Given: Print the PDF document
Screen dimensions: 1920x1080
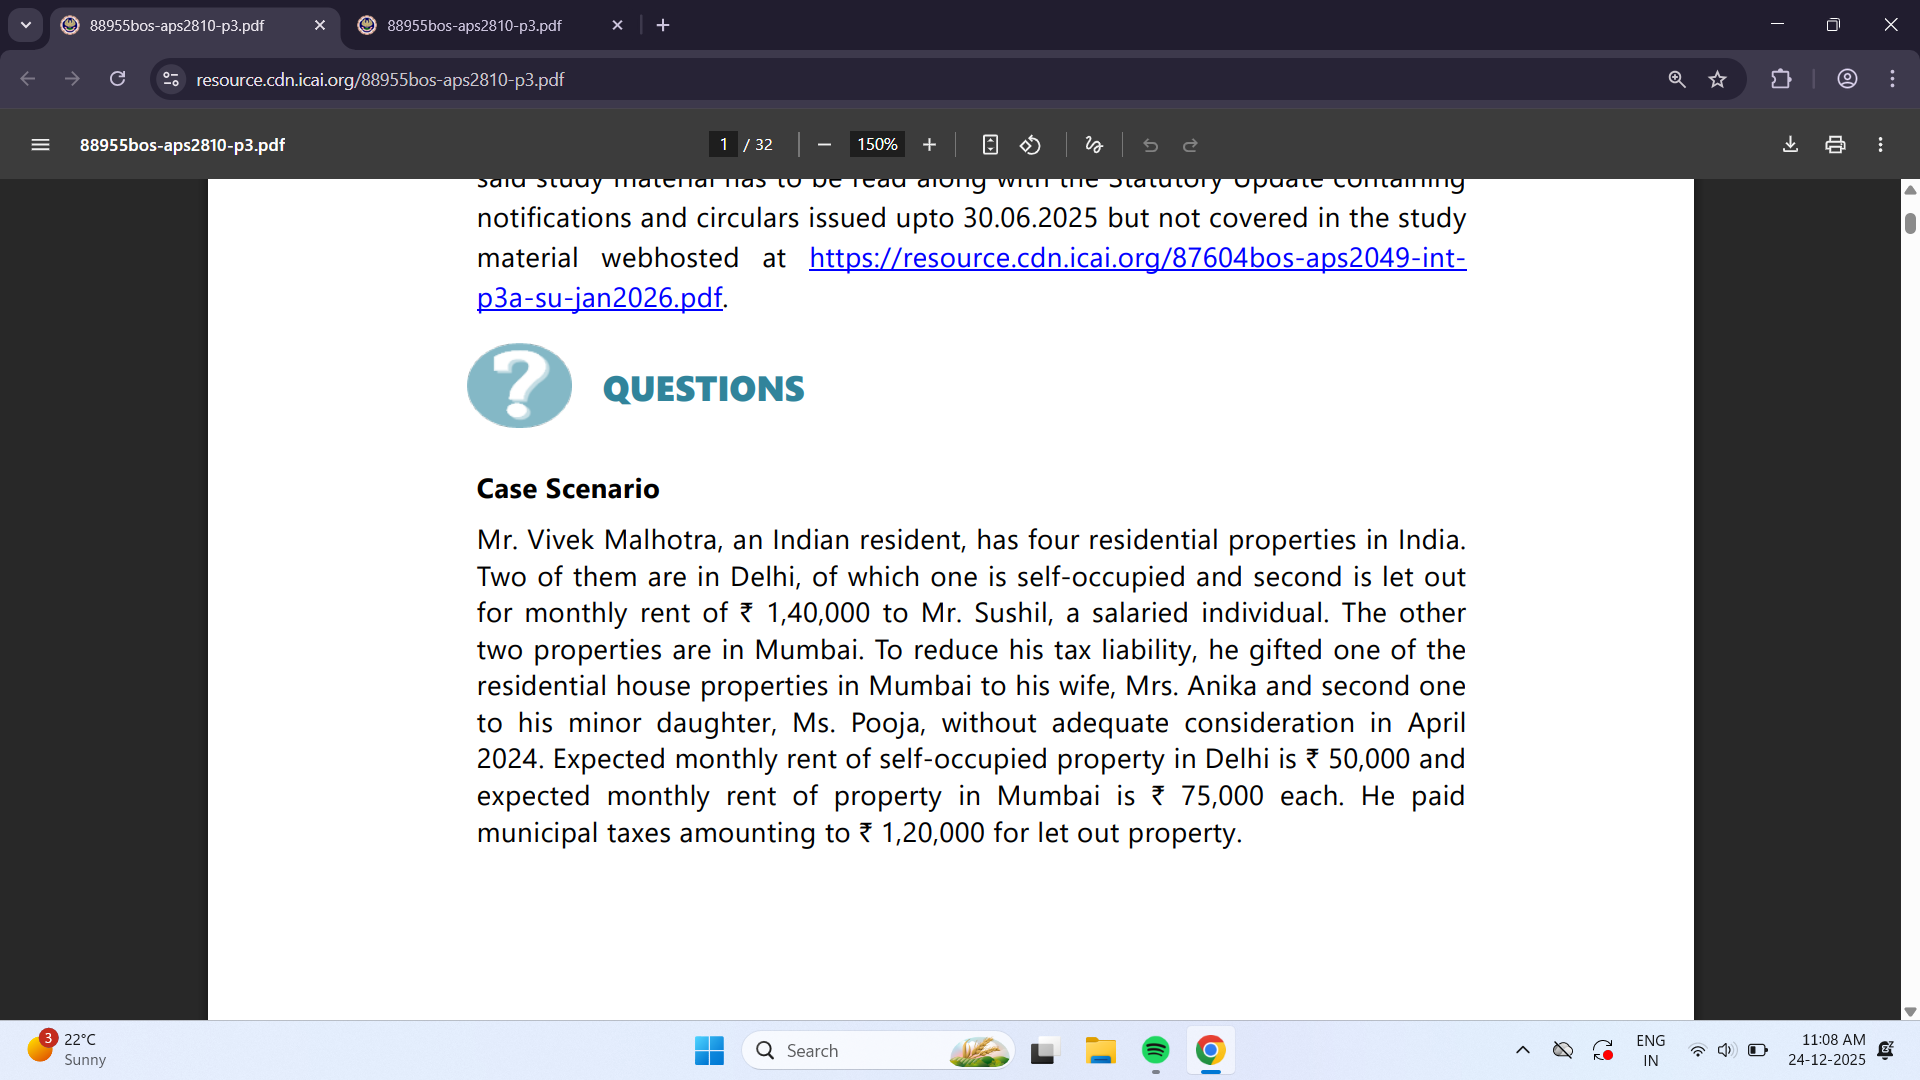Looking at the screenshot, I should [1835, 145].
